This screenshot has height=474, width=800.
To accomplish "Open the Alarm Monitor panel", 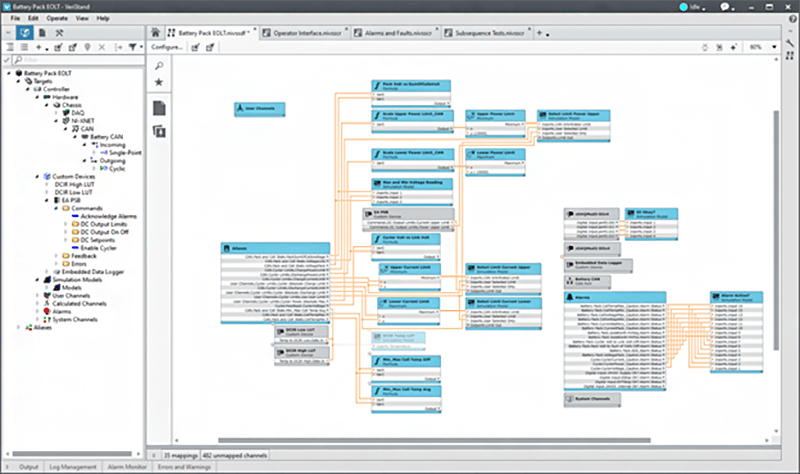I will click(x=127, y=467).
